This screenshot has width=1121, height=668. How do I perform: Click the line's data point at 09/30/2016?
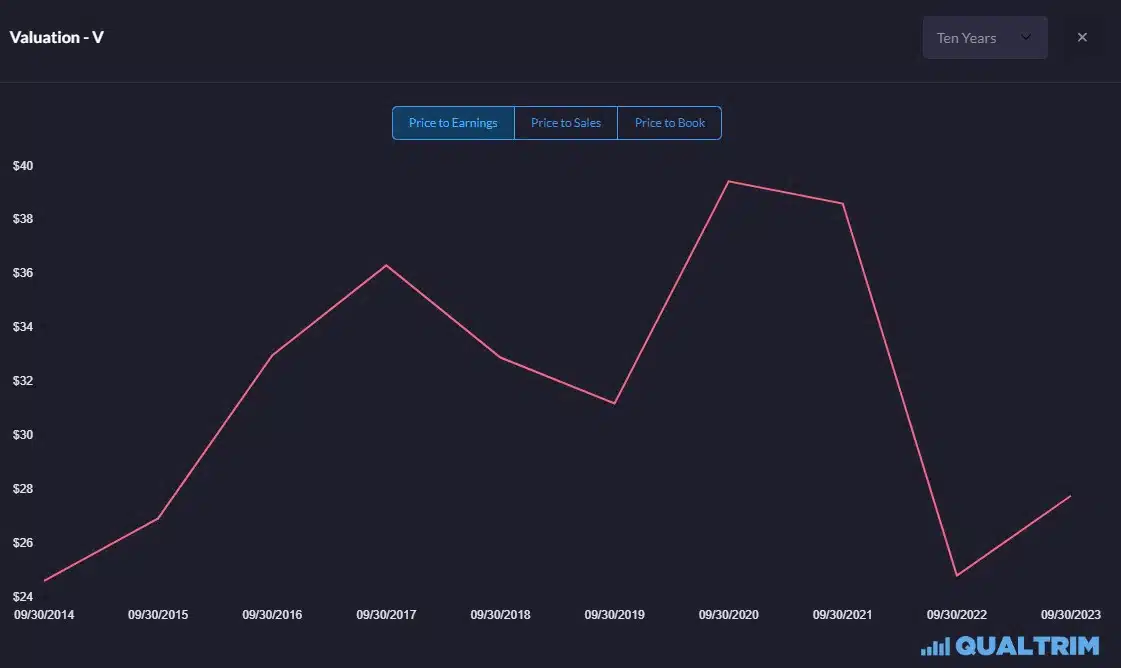(272, 355)
